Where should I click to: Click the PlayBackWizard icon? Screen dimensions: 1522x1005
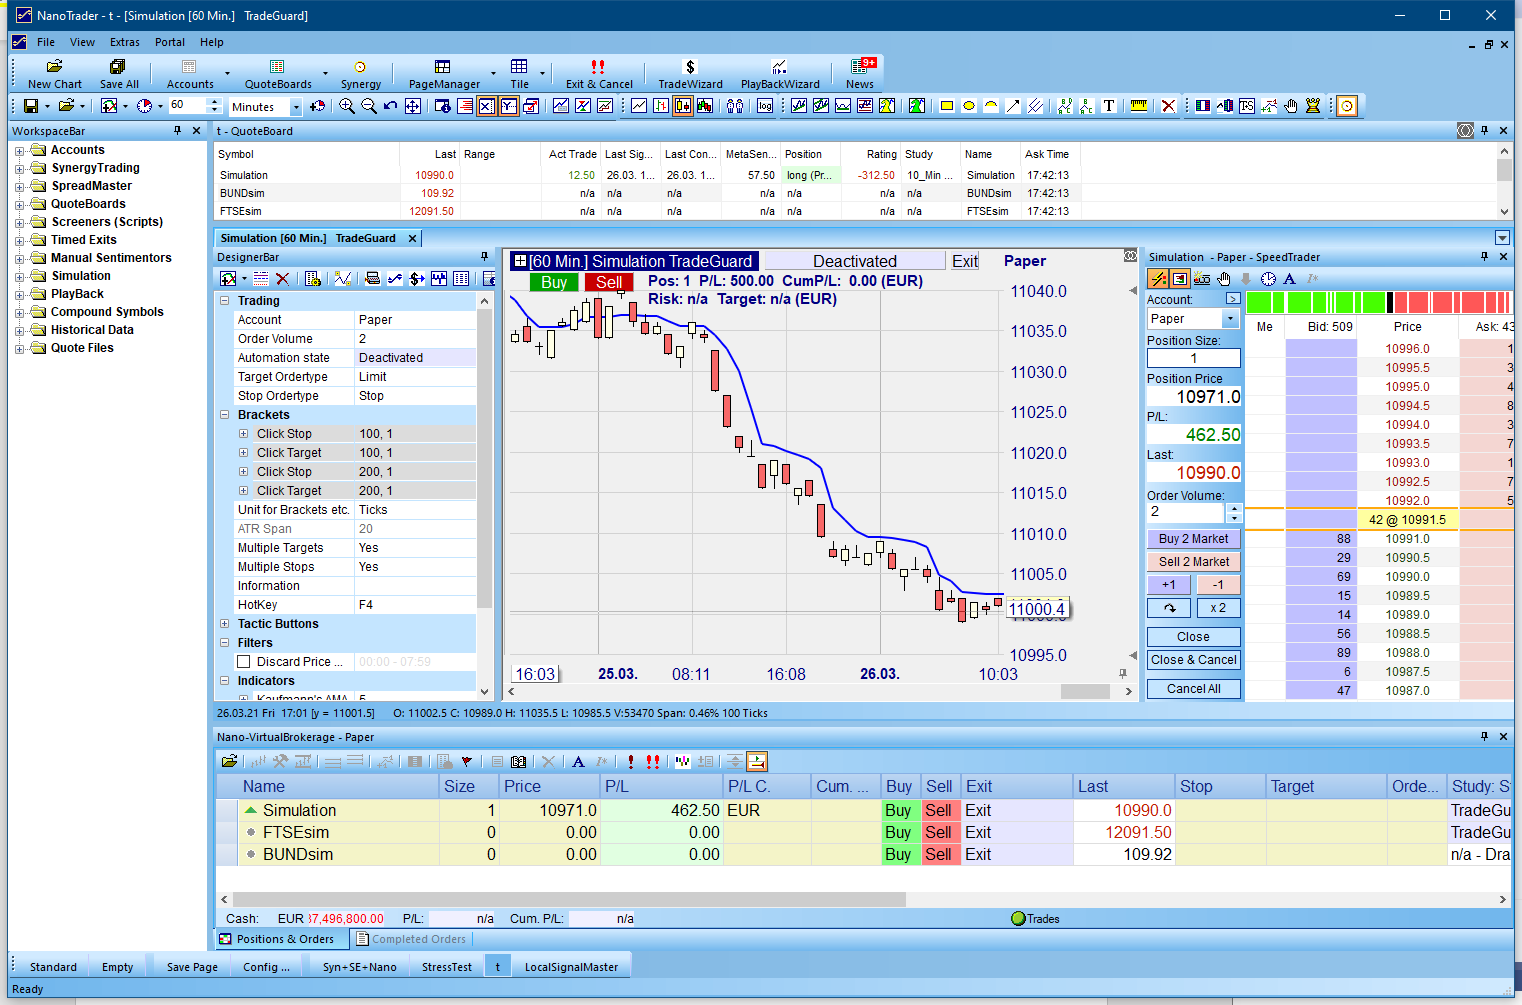click(x=779, y=68)
